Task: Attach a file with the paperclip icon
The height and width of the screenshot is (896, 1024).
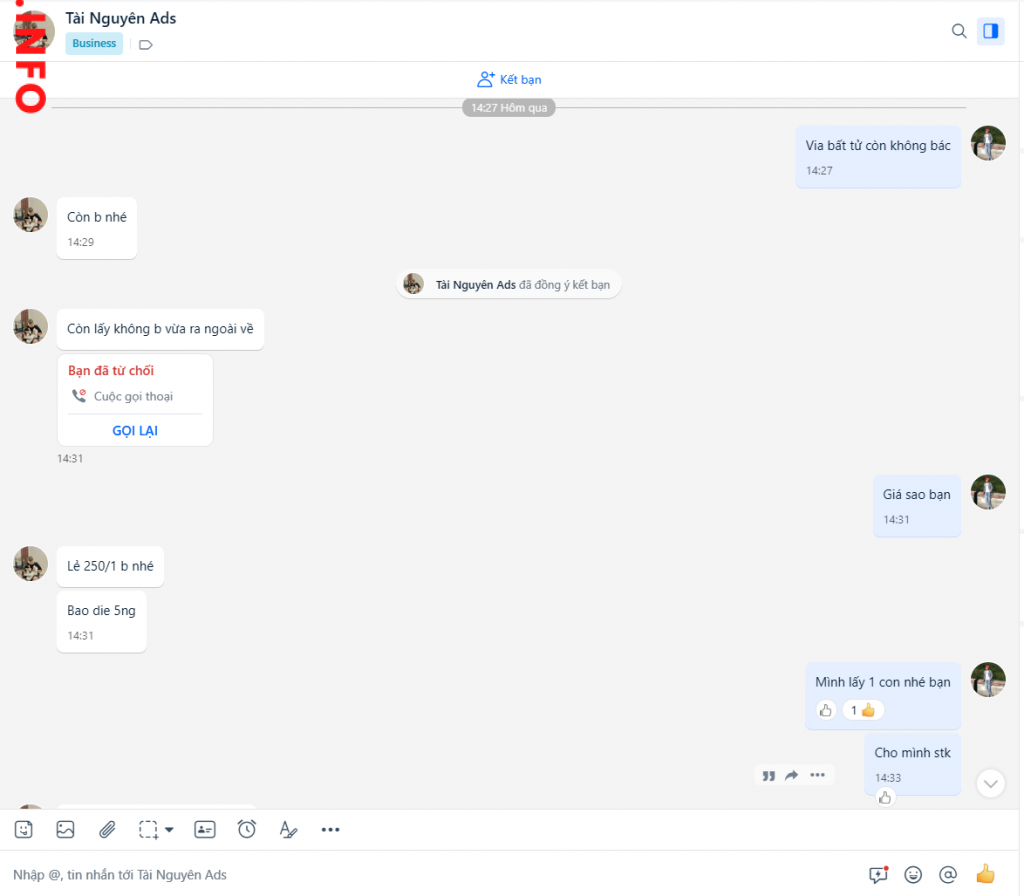Action: coord(107,829)
